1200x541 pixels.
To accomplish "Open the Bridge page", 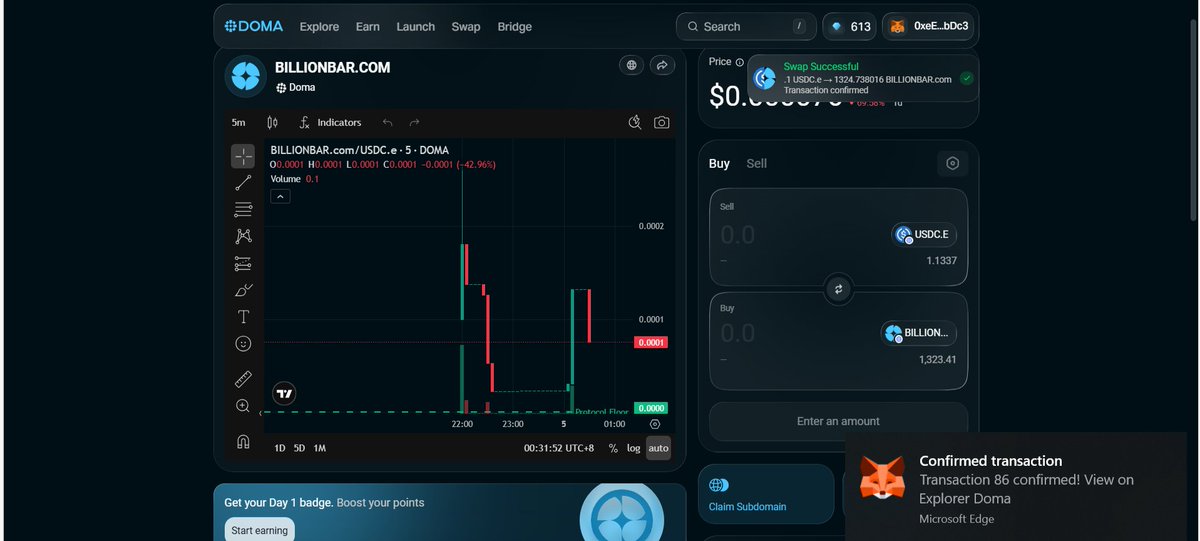I will [x=515, y=27].
